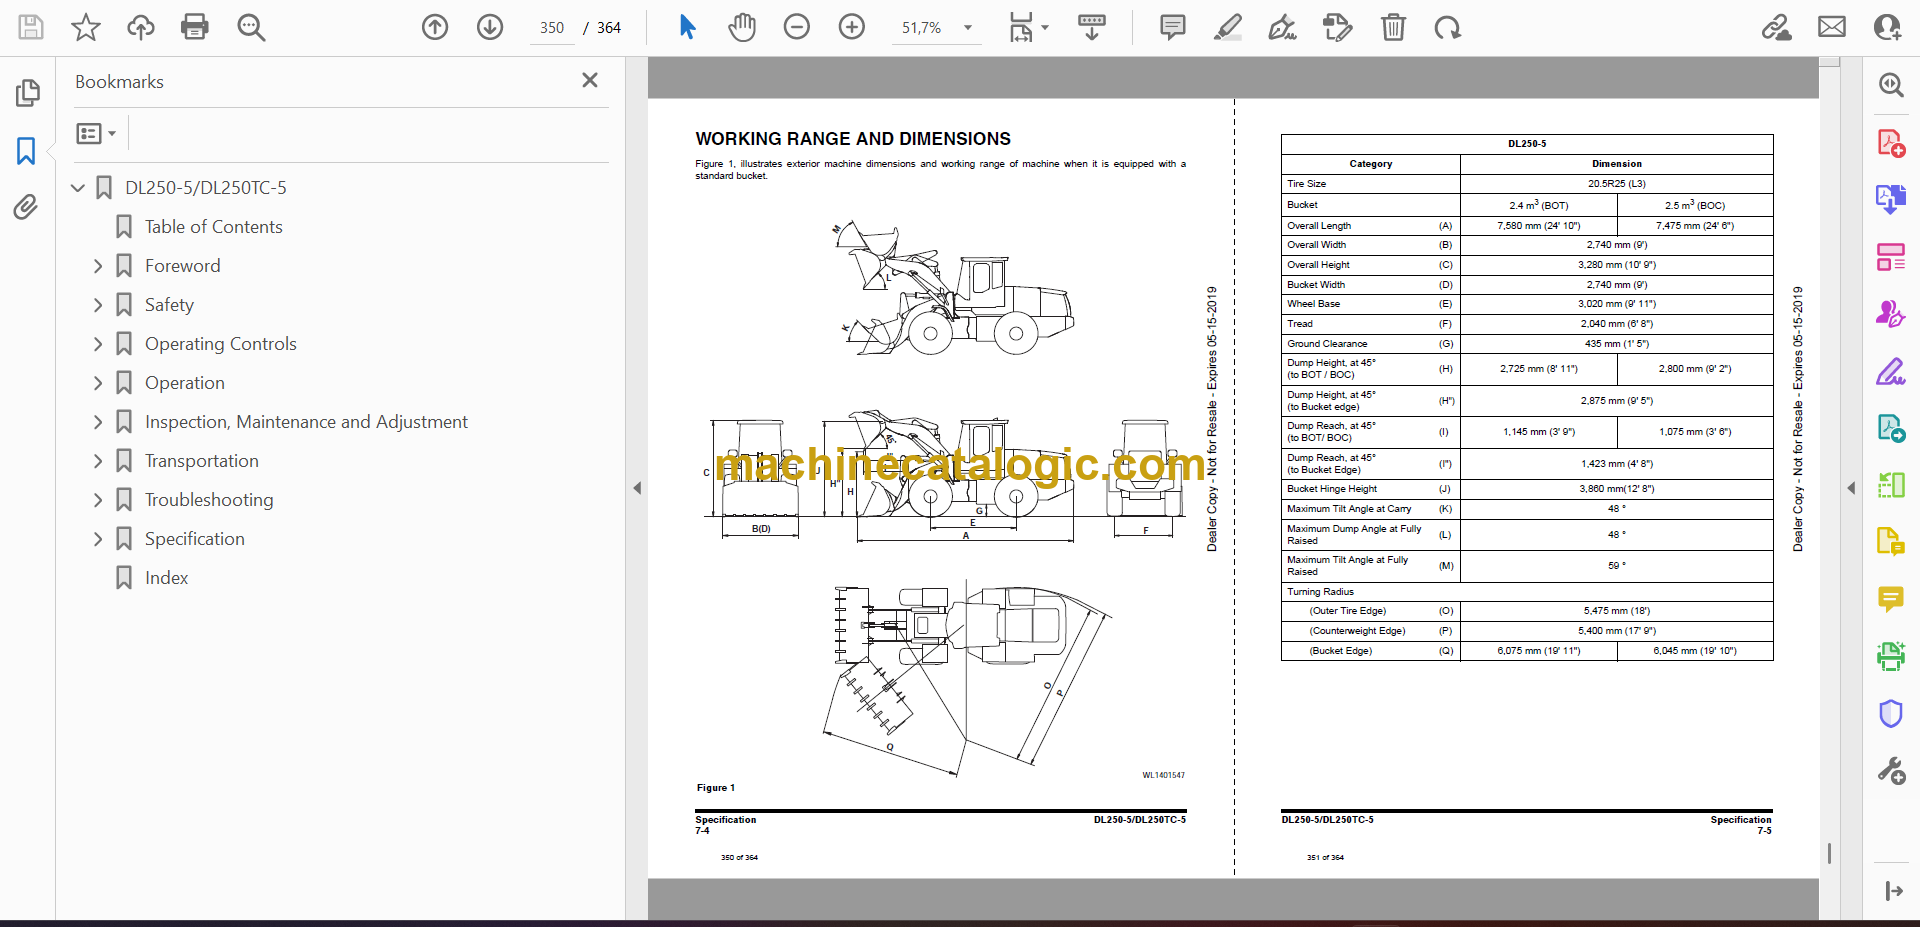Upload the file to cloud storage
The image size is (1920, 927).
click(141, 27)
